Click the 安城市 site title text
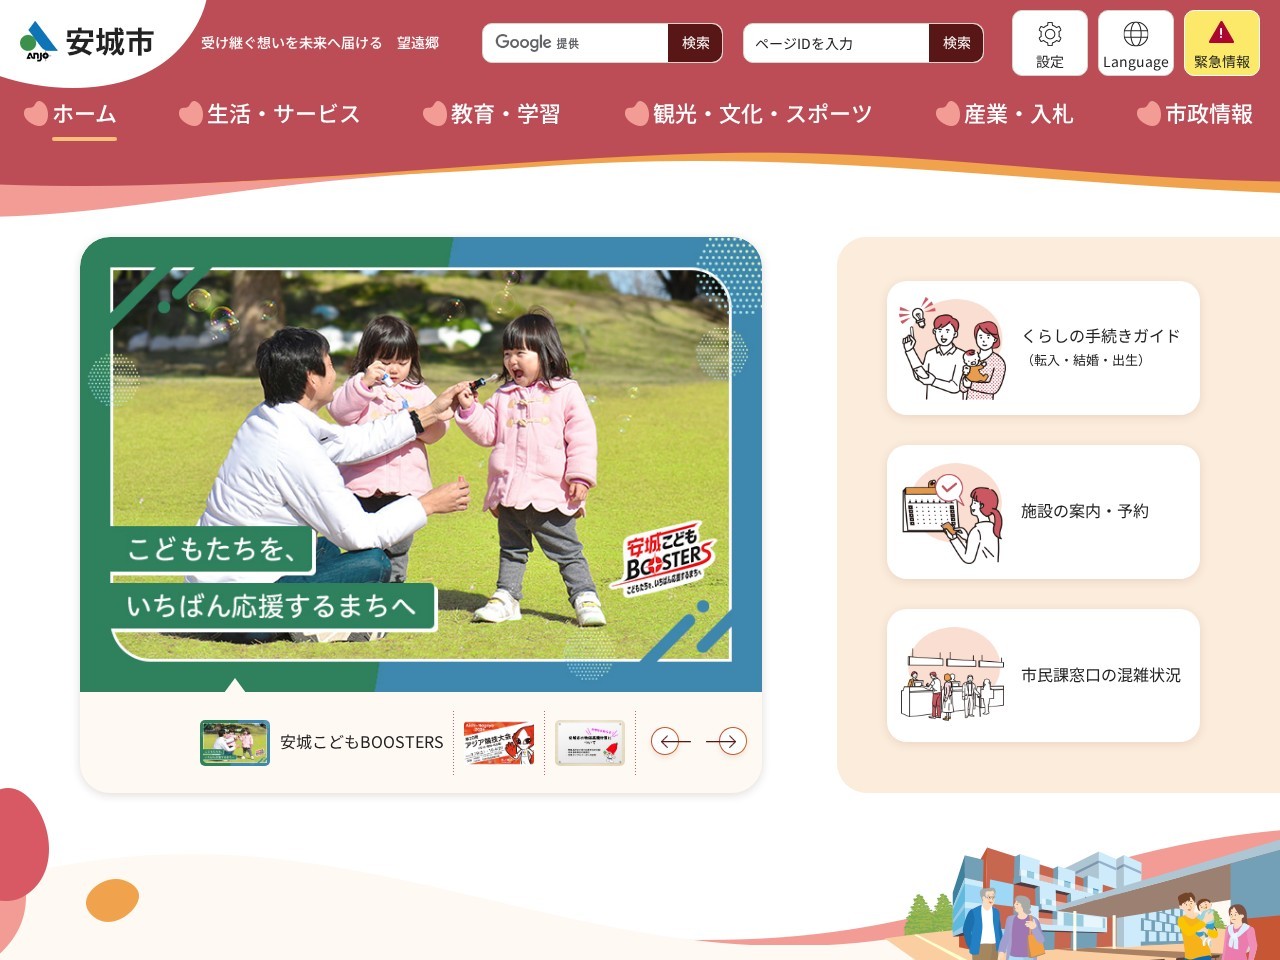1280x960 pixels. pyautogui.click(x=110, y=42)
